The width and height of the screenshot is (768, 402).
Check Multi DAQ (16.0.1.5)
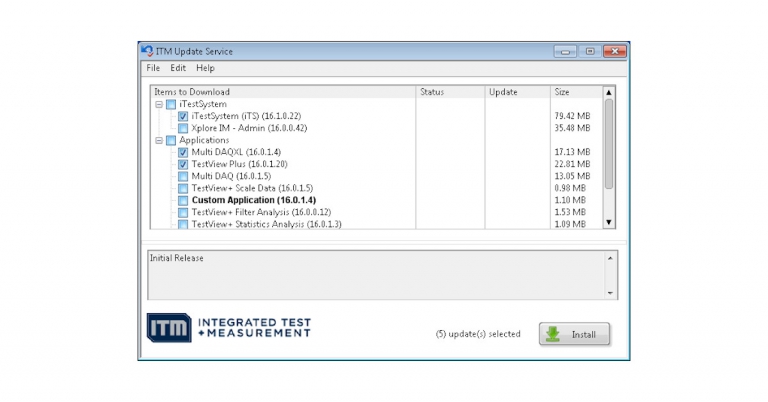[183, 176]
